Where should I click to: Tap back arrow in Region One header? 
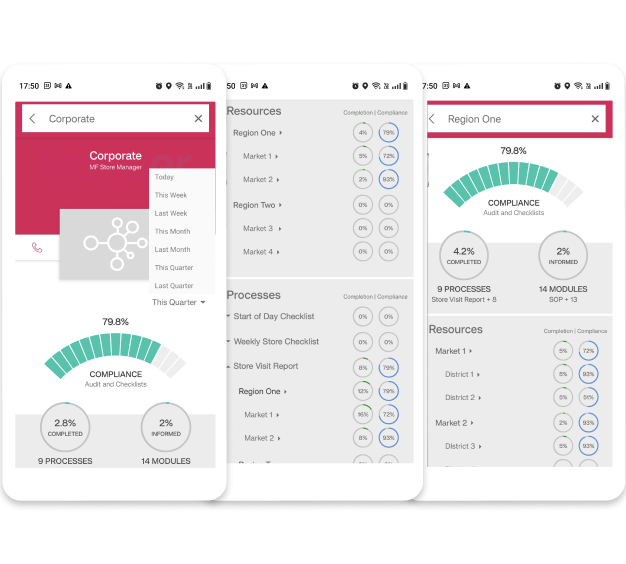(432, 119)
